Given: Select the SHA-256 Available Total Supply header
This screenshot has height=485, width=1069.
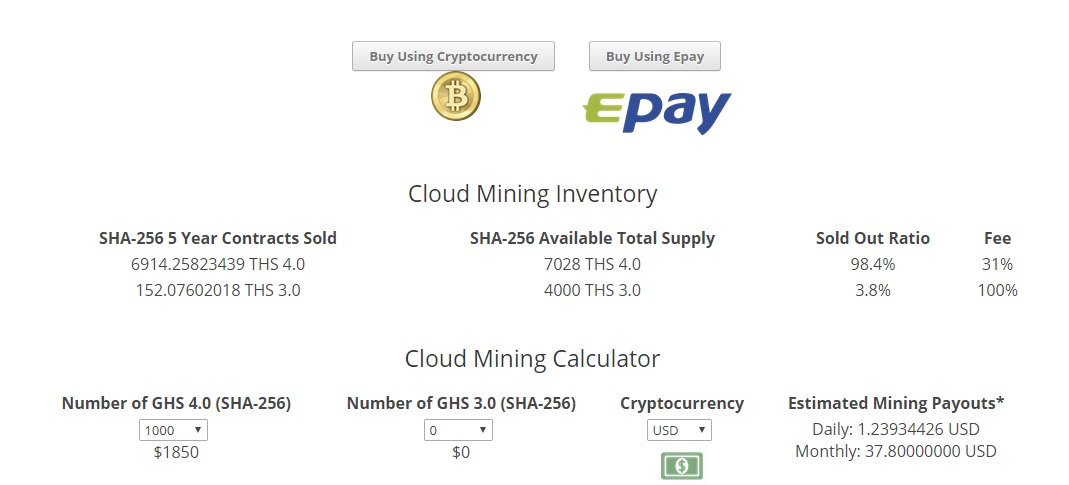Looking at the screenshot, I should [592, 238].
